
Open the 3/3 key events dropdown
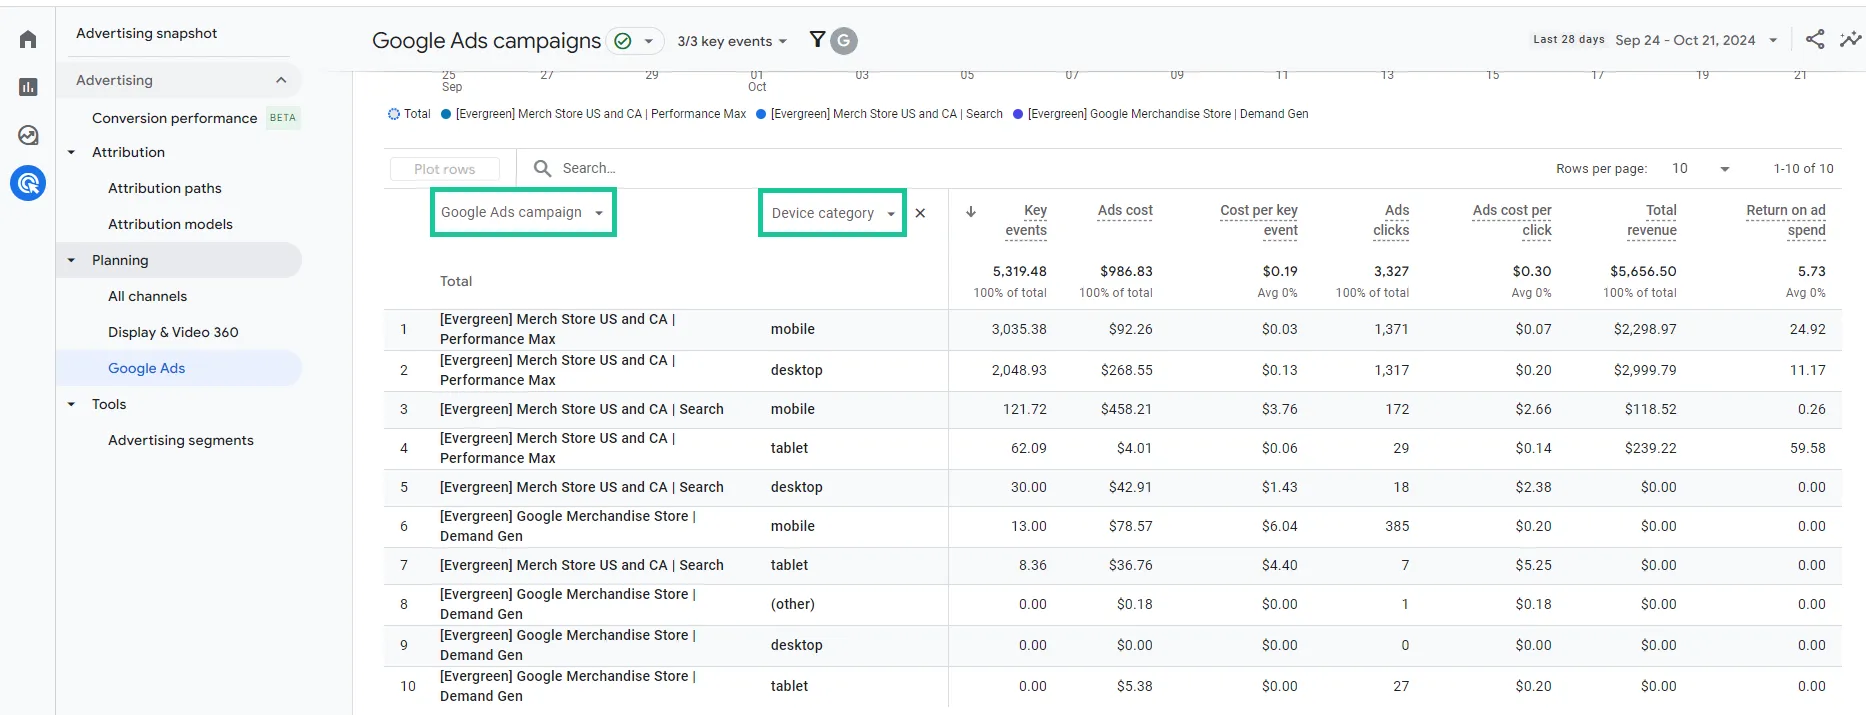pos(732,41)
